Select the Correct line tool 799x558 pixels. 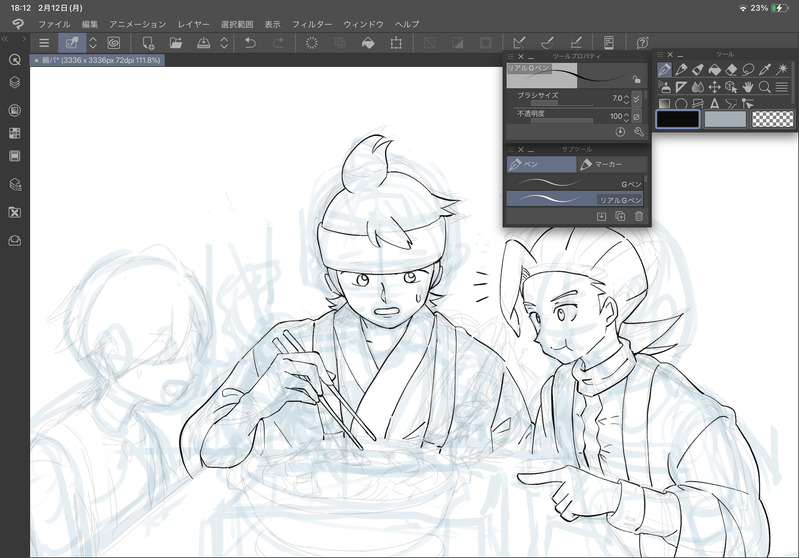click(748, 104)
